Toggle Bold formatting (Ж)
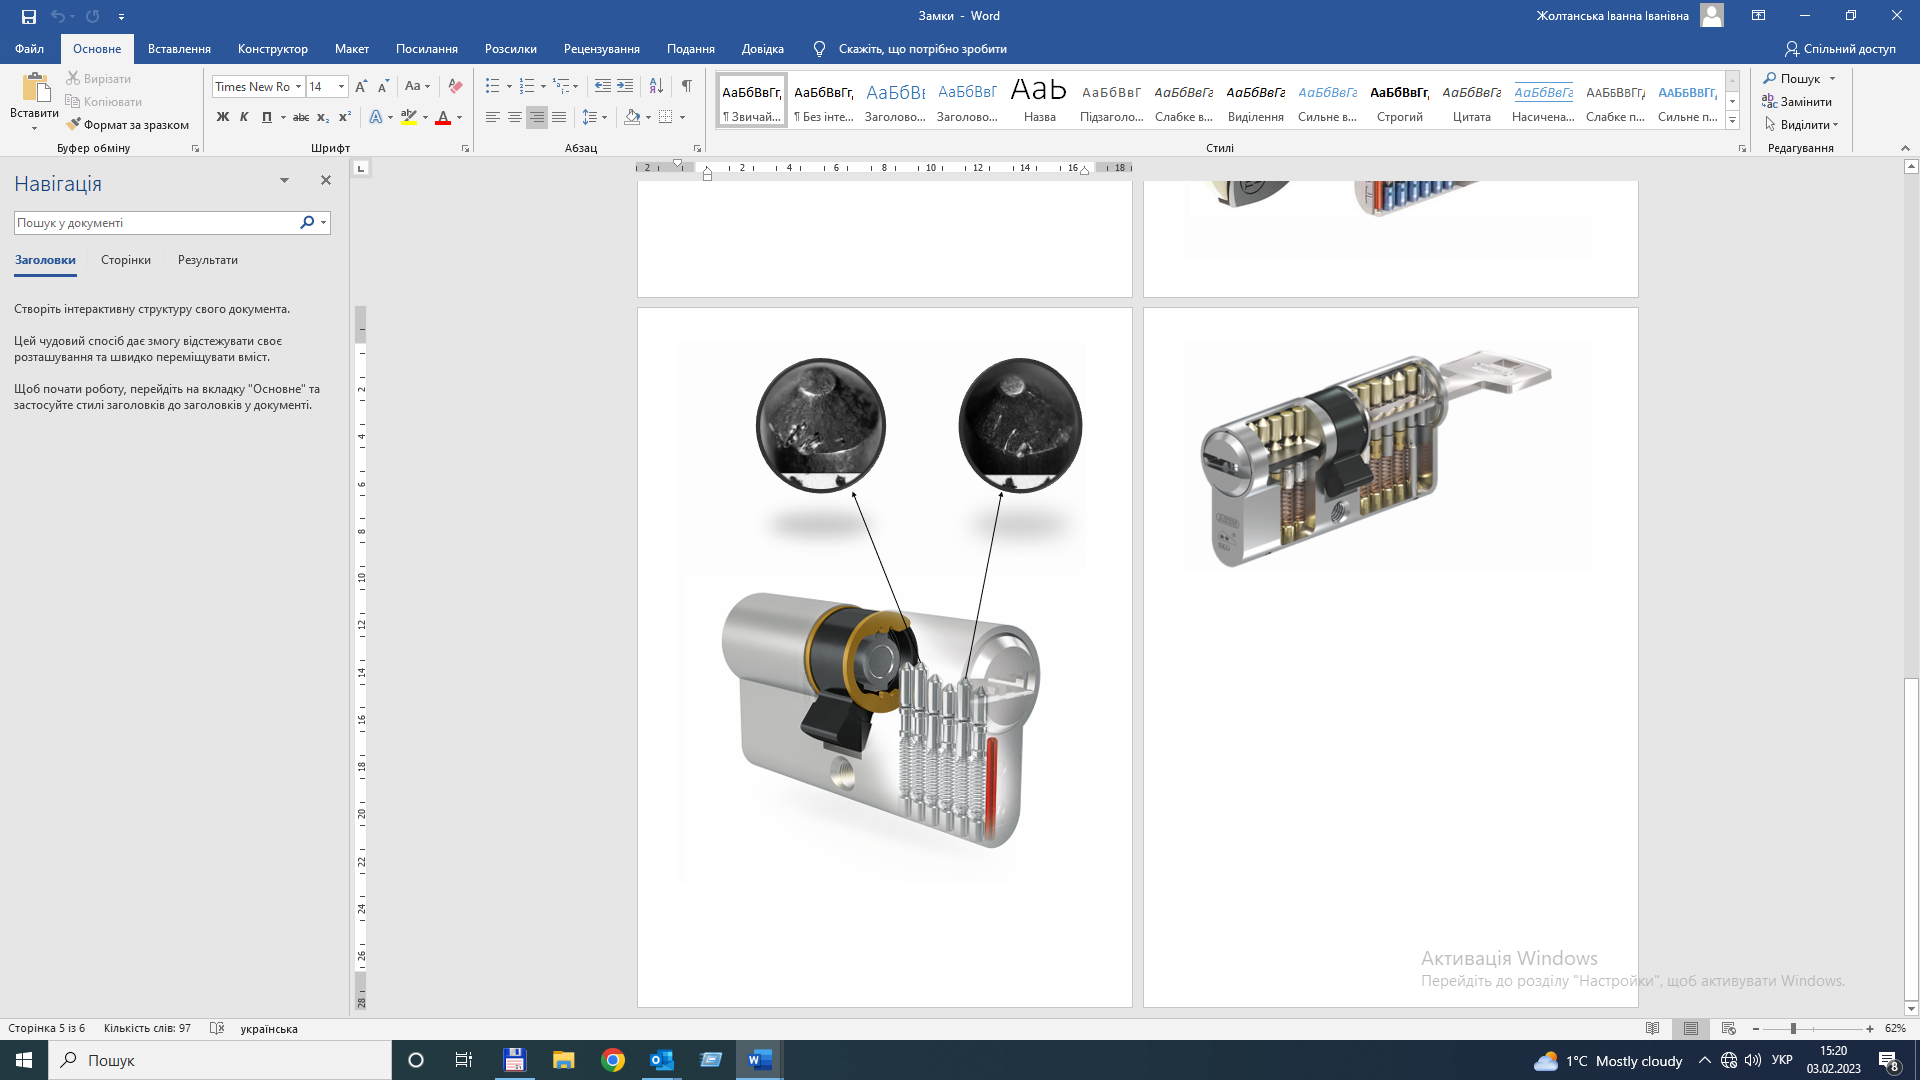 point(222,117)
